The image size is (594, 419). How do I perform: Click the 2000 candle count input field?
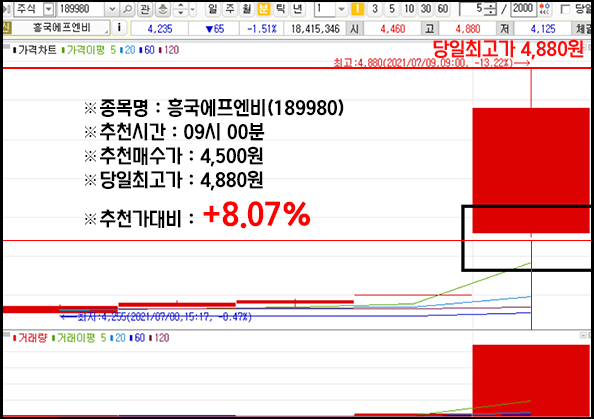coord(523,9)
